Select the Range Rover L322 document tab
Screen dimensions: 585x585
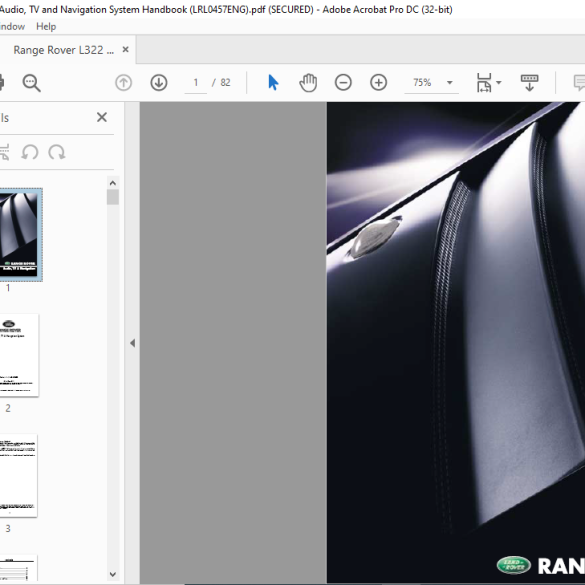[63, 50]
